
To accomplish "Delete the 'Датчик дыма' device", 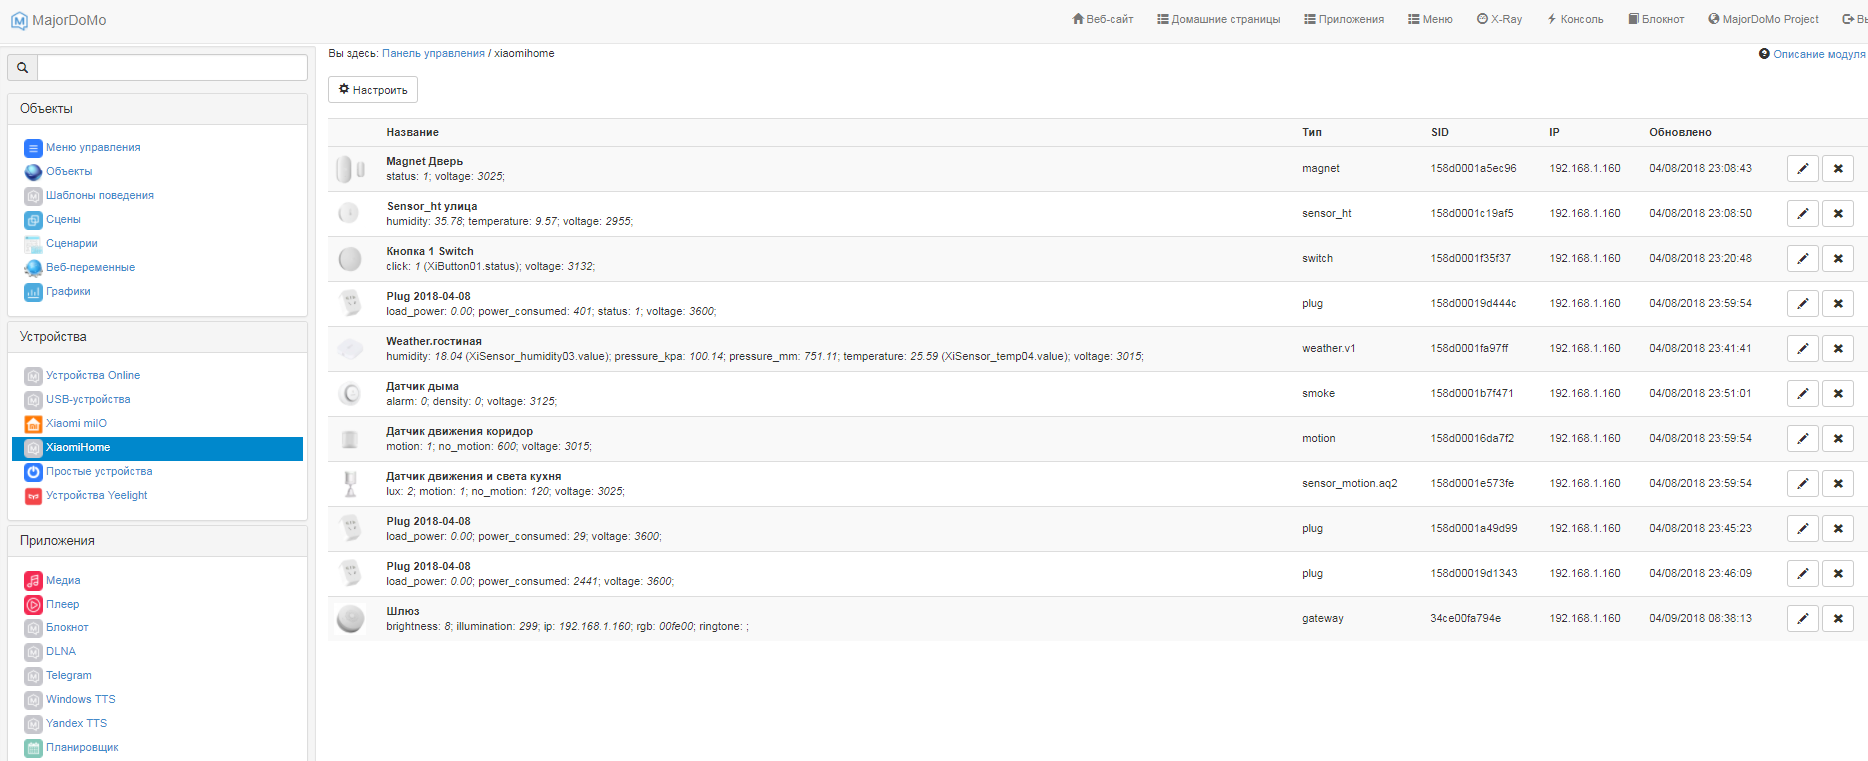I will coord(1838,394).
